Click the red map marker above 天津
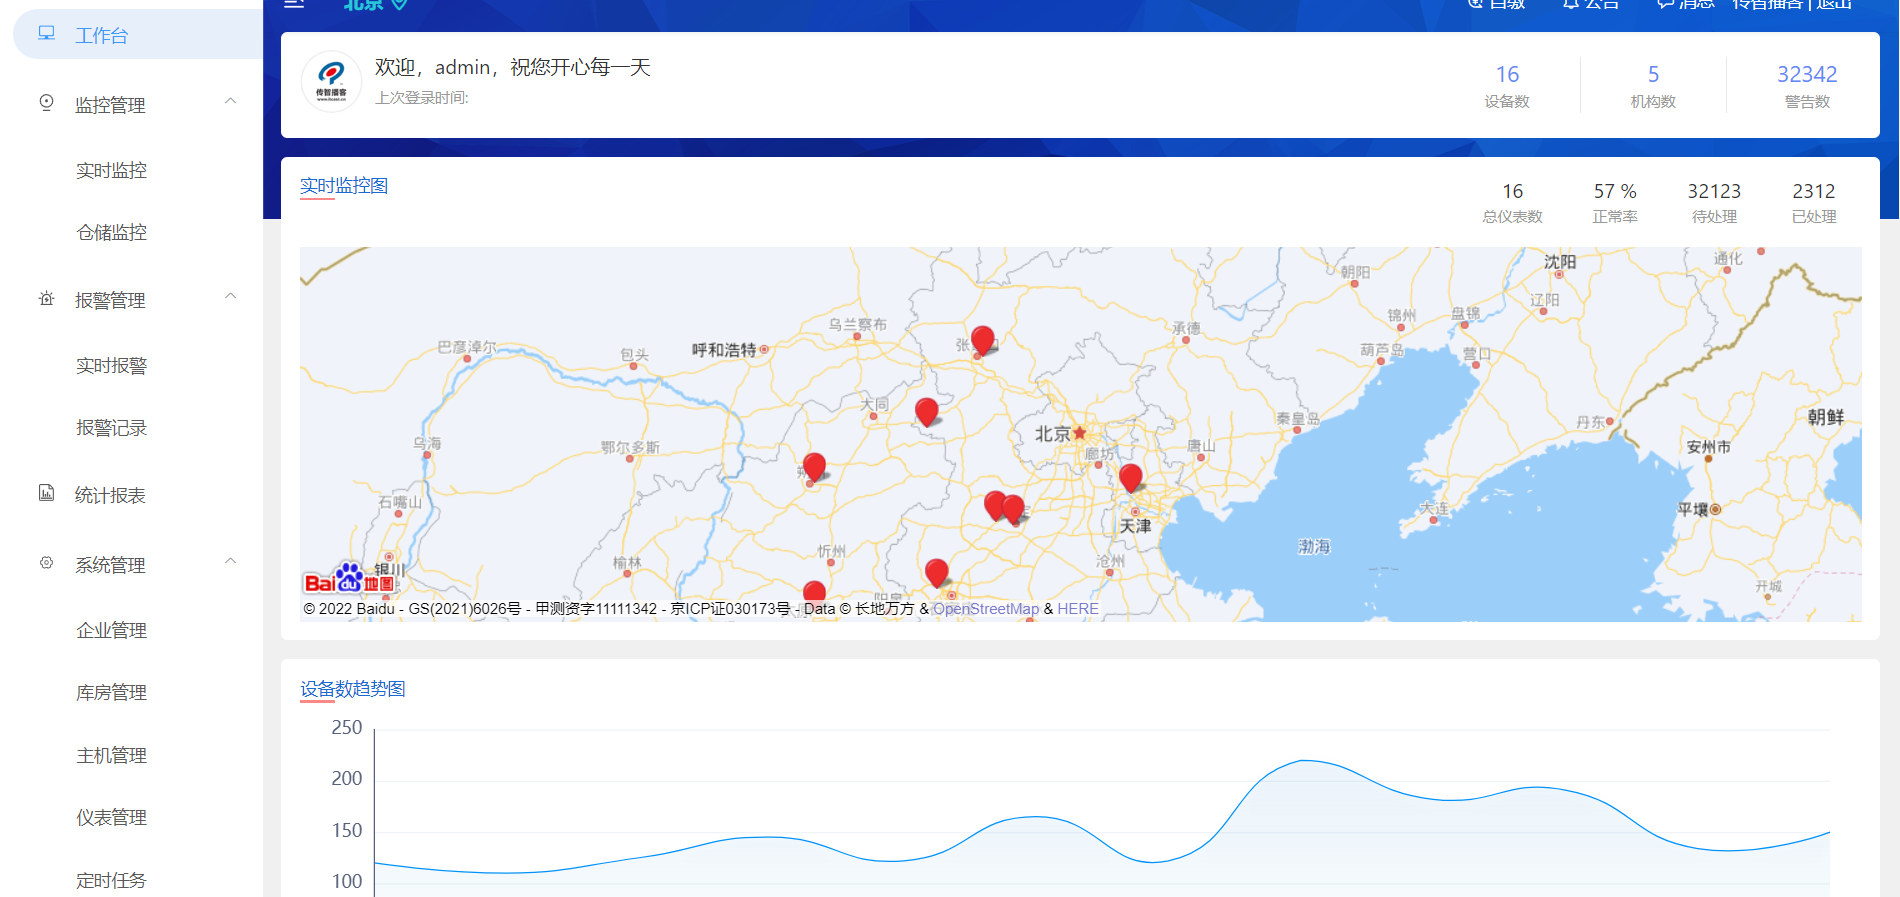 [1130, 476]
